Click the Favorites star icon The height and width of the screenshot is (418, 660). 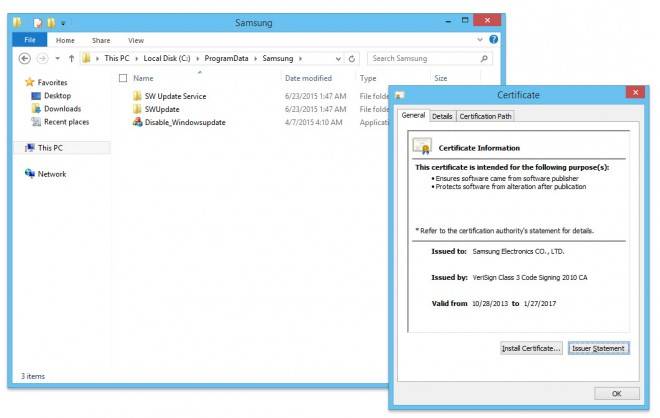pos(29,82)
